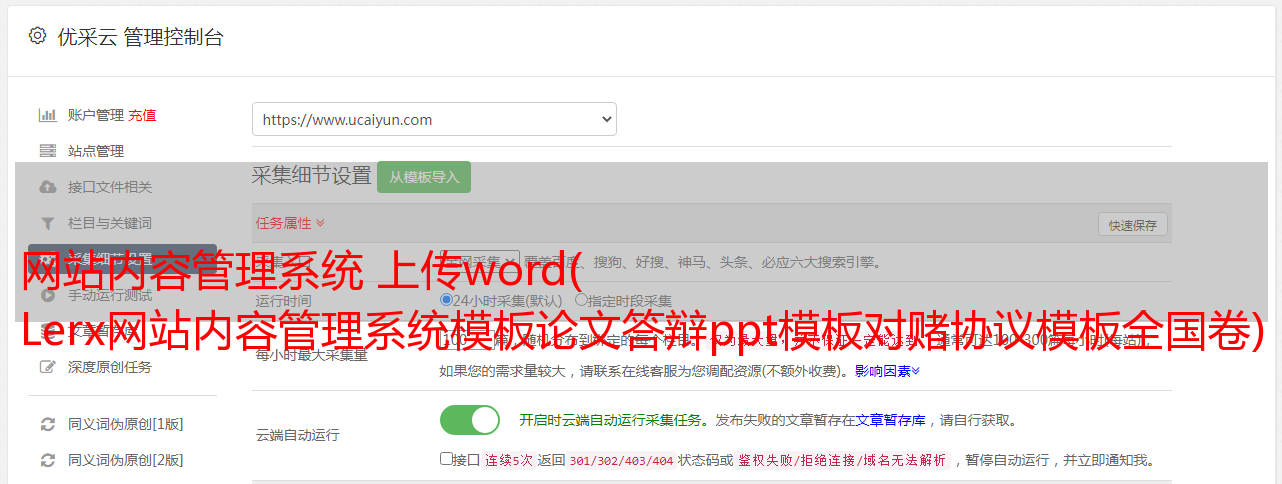Click the 连续5次 highlighted text
The width and height of the screenshot is (1282, 484).
[x=509, y=461]
